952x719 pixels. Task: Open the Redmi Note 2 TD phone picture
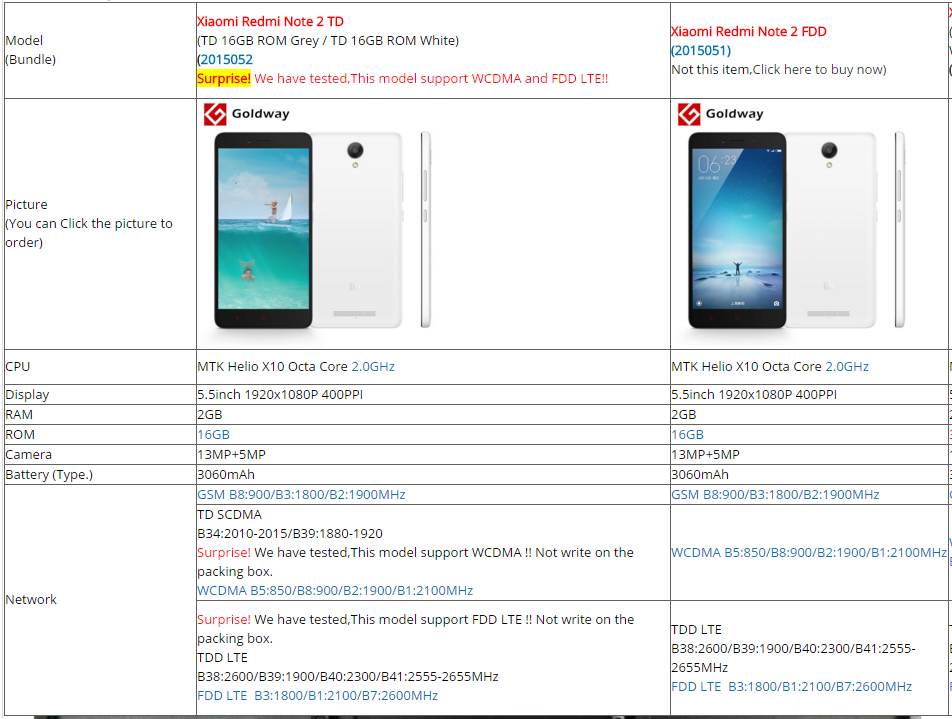click(x=323, y=230)
